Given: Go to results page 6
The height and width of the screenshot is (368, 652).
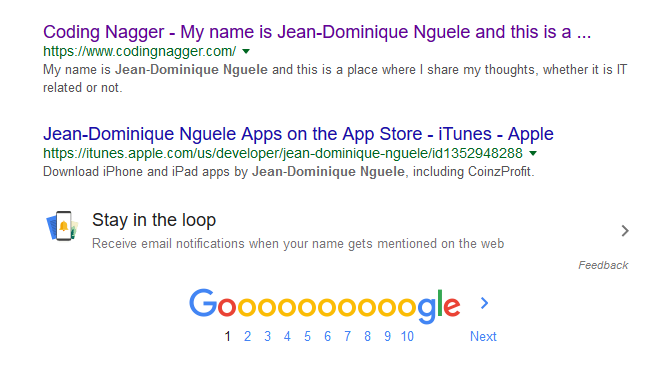Looking at the screenshot, I should click(x=327, y=336).
